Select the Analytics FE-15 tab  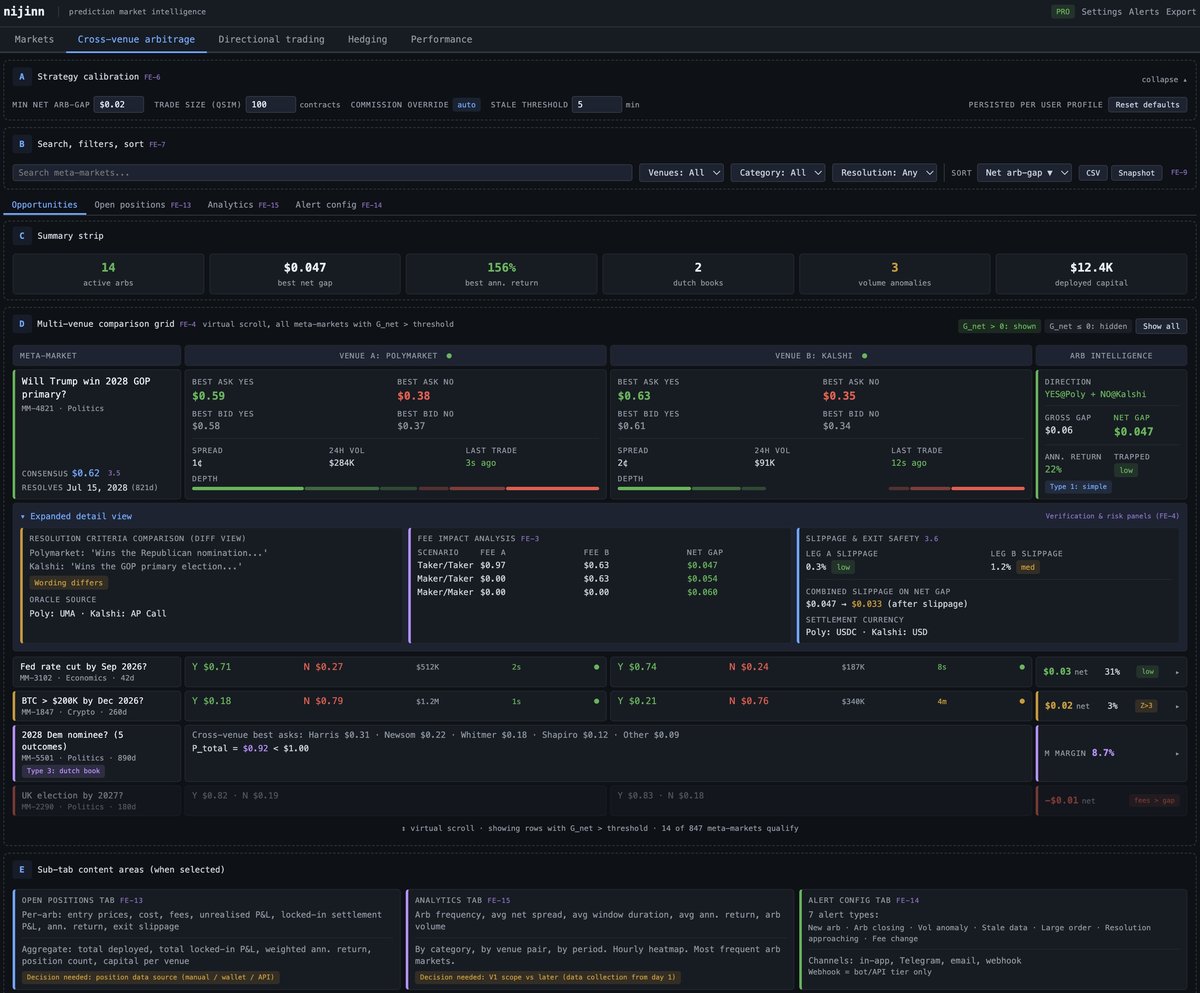coord(242,204)
